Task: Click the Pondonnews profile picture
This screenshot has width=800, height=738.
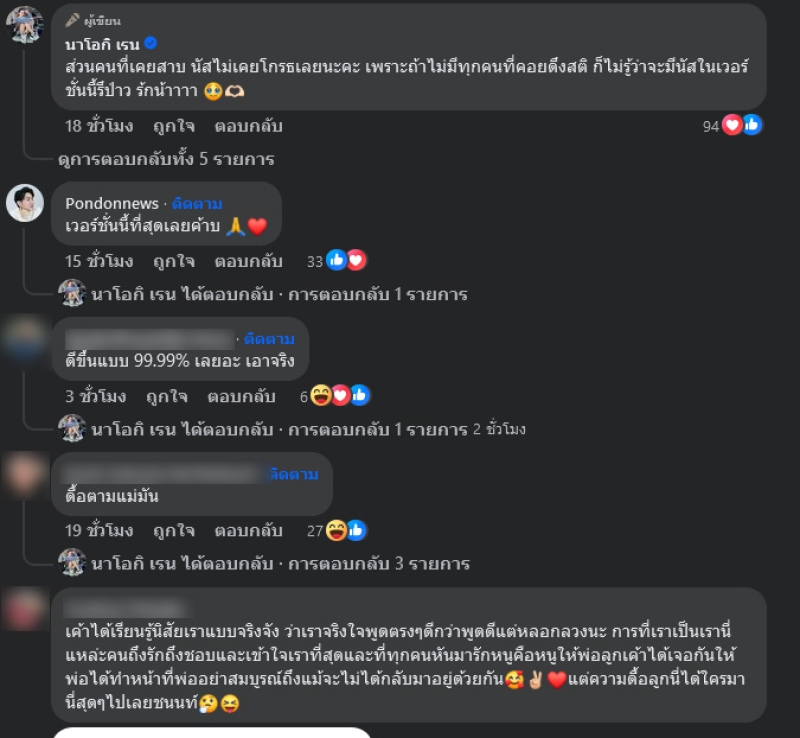Action: point(24,203)
